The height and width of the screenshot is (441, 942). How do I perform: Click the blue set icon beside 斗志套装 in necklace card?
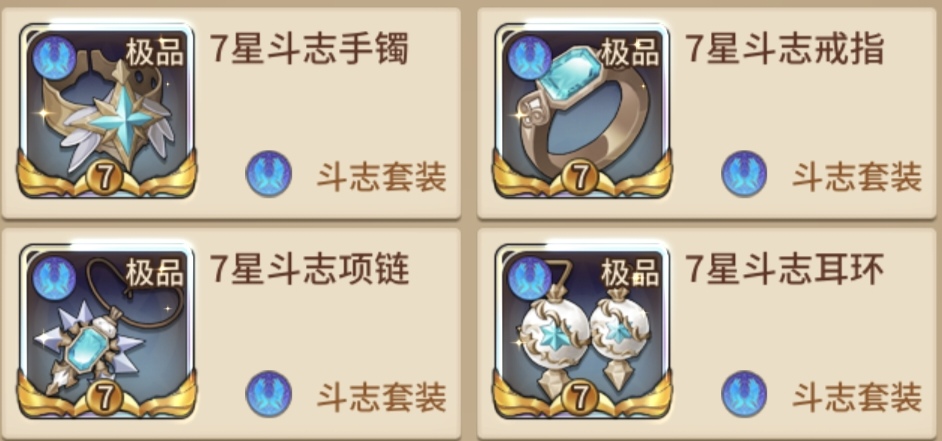point(269,394)
